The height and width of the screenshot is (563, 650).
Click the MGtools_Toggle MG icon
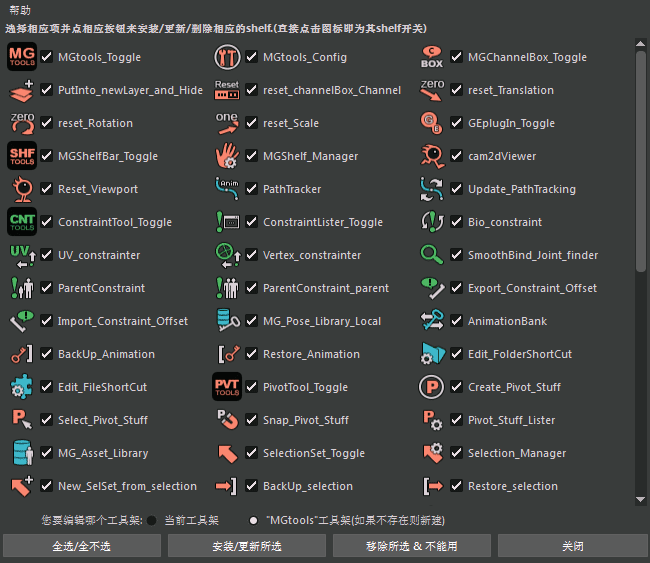click(22, 56)
